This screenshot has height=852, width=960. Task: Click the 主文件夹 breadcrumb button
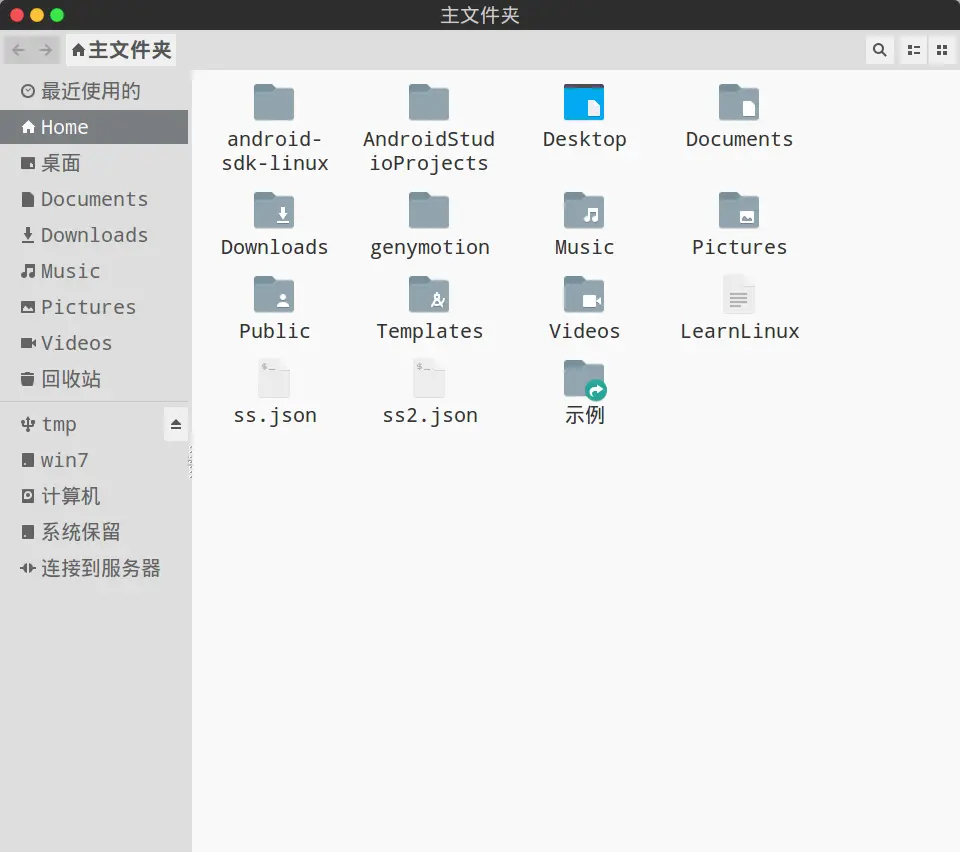click(x=120, y=49)
